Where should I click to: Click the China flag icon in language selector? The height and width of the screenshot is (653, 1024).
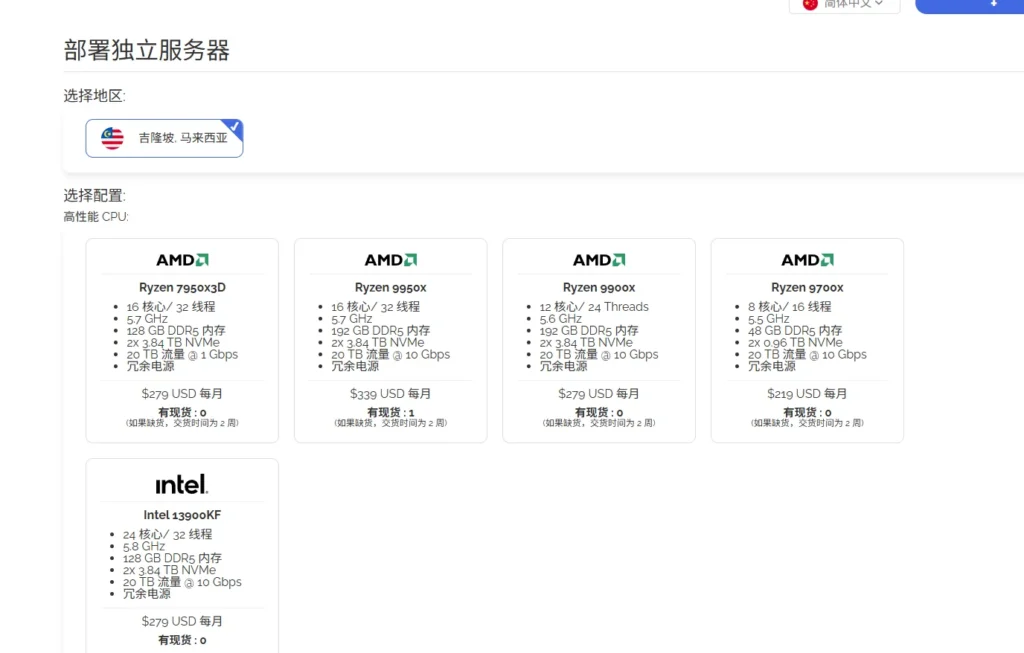(x=810, y=4)
